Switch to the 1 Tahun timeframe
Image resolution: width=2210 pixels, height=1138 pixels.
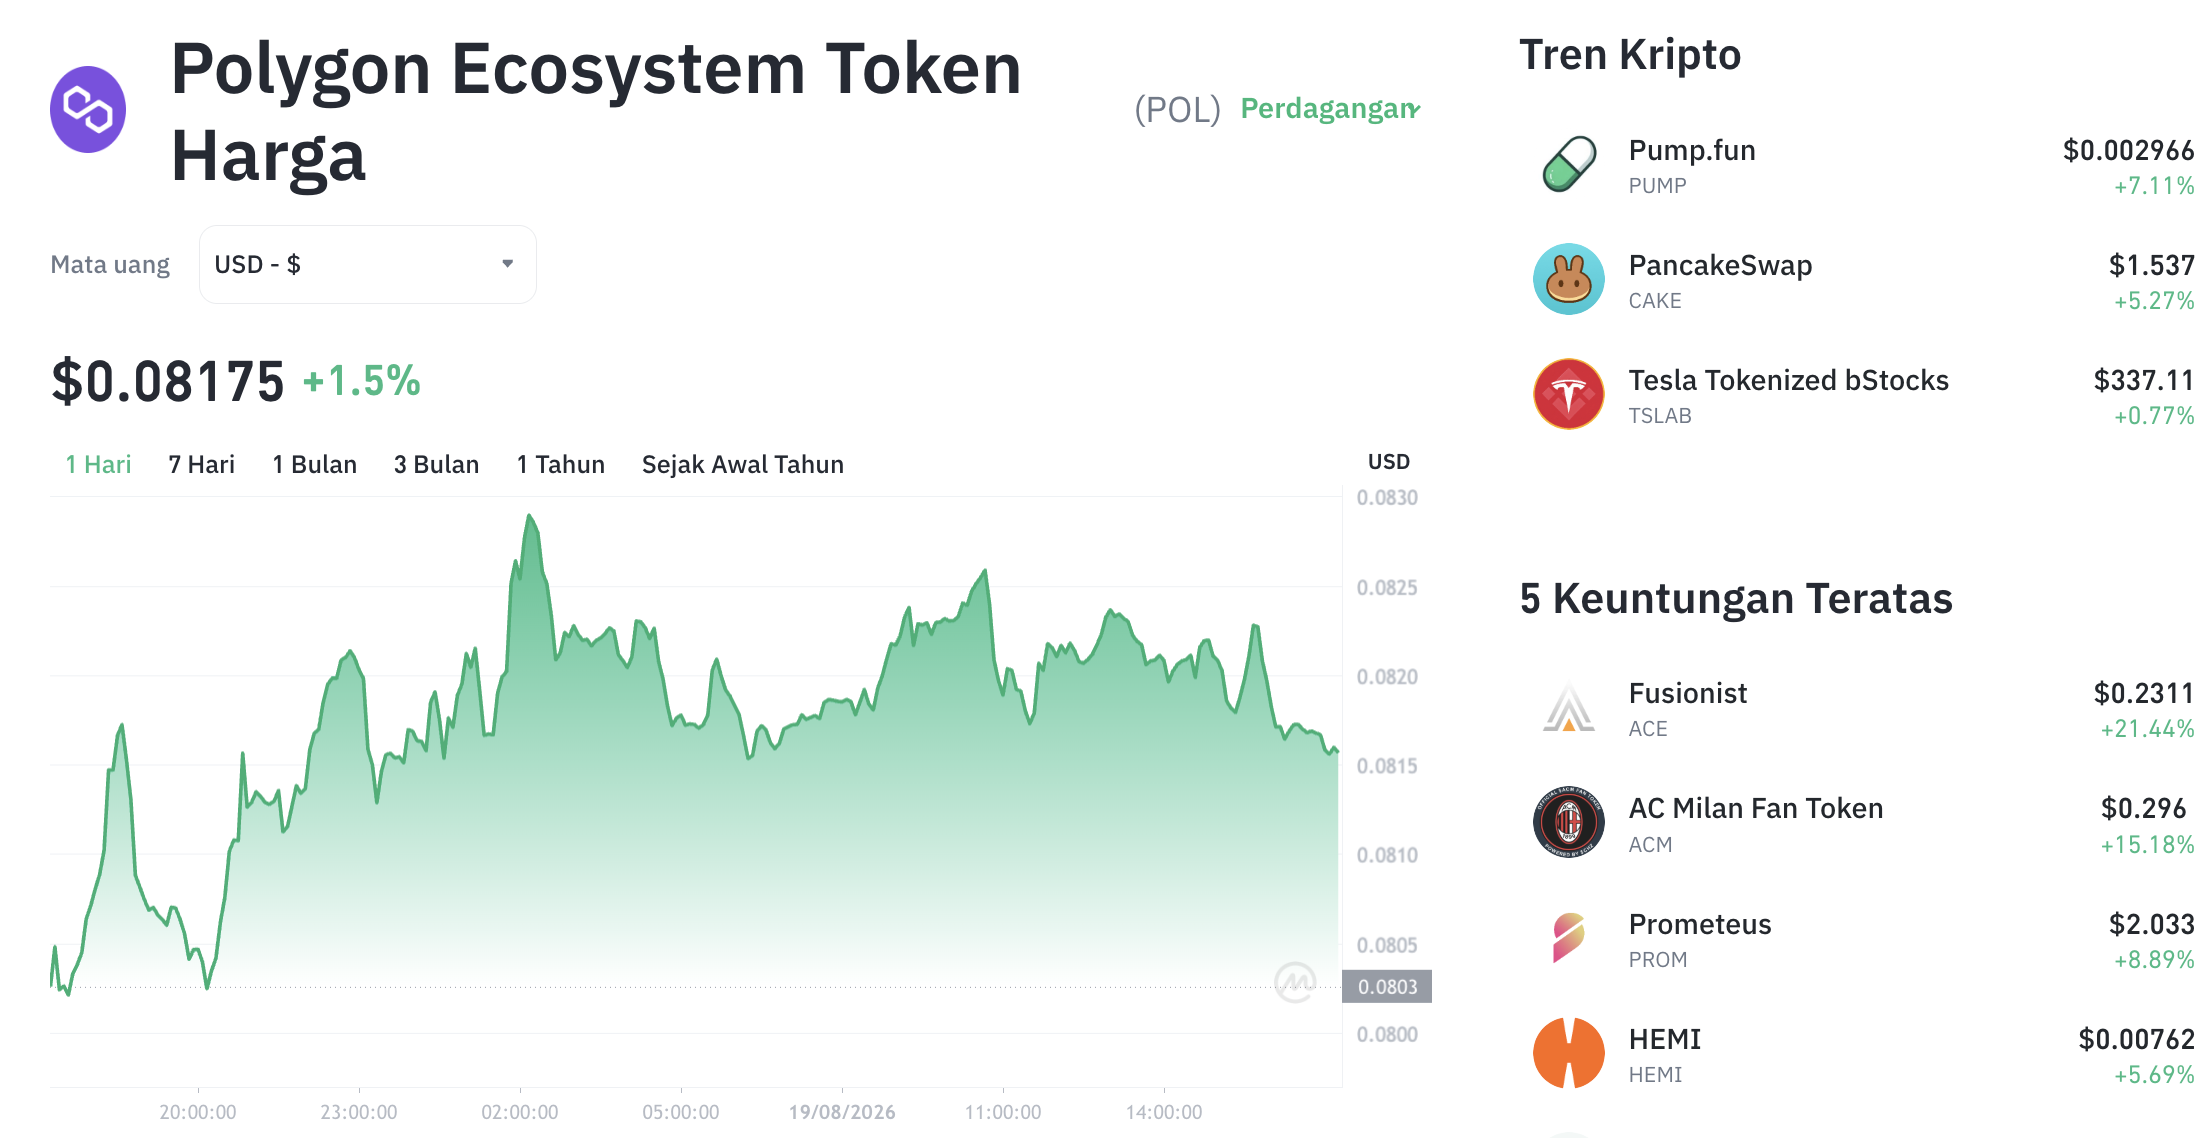560,465
